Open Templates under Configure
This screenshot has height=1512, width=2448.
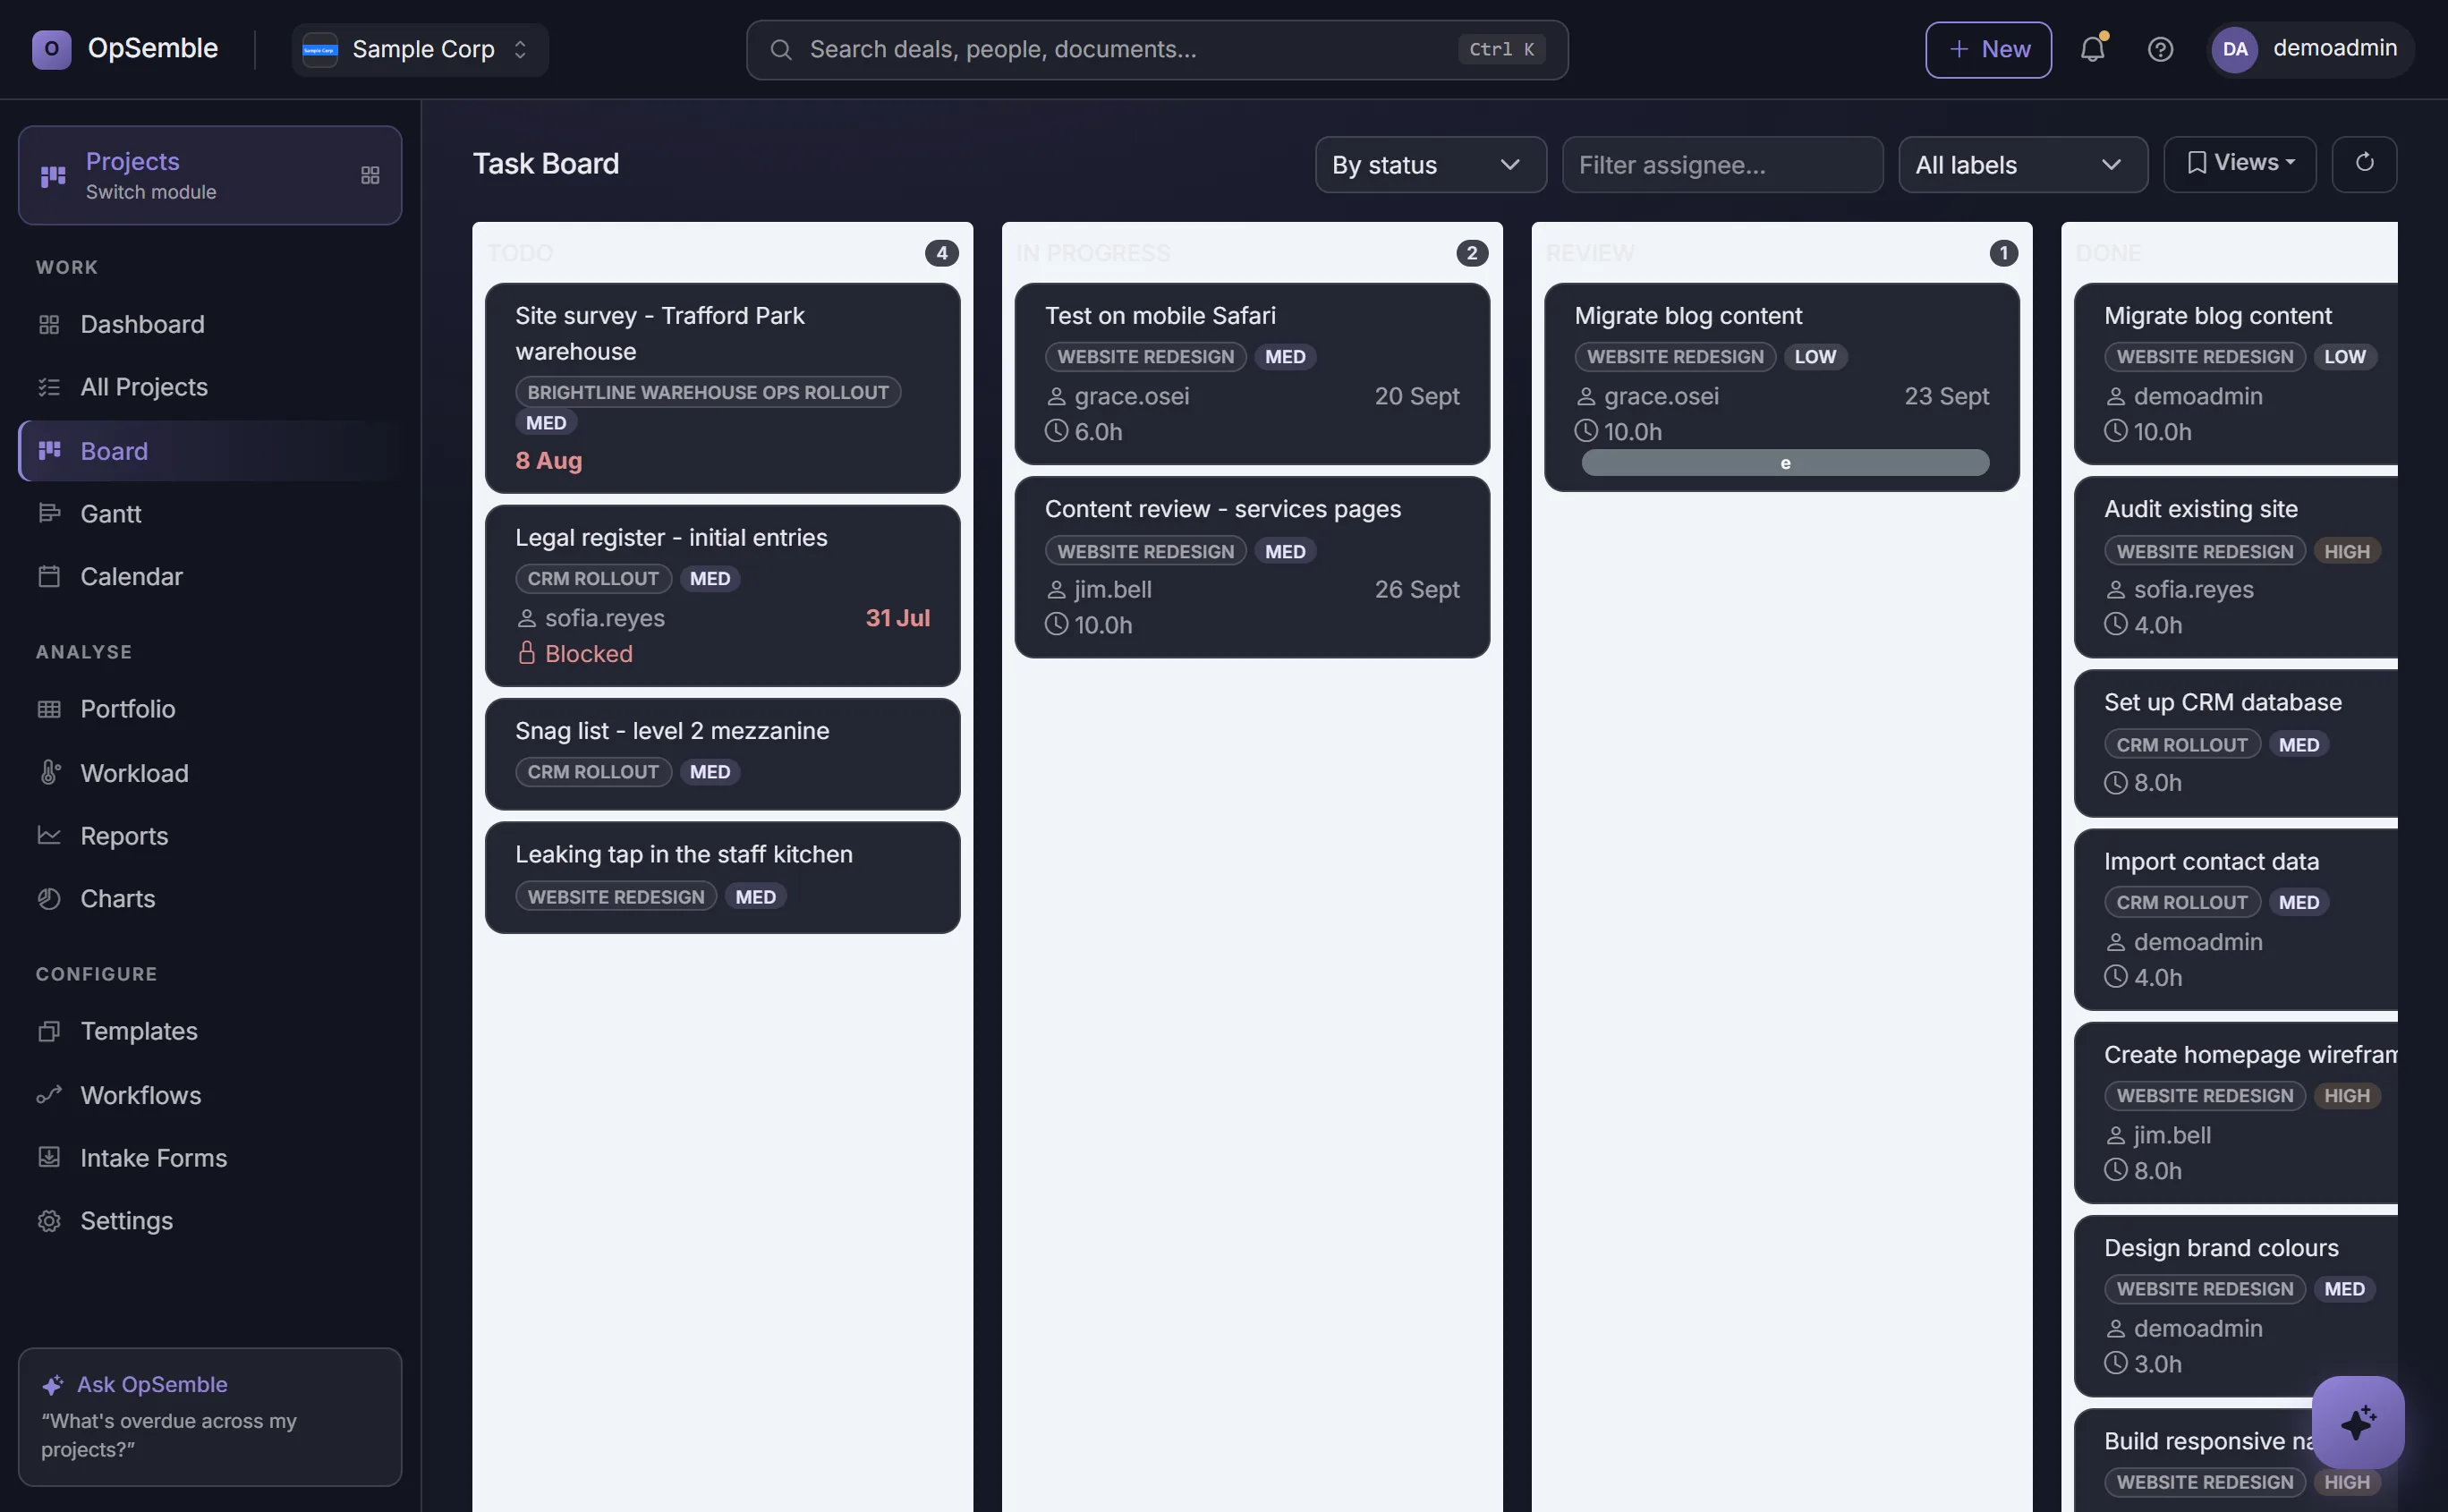(x=210, y=1031)
